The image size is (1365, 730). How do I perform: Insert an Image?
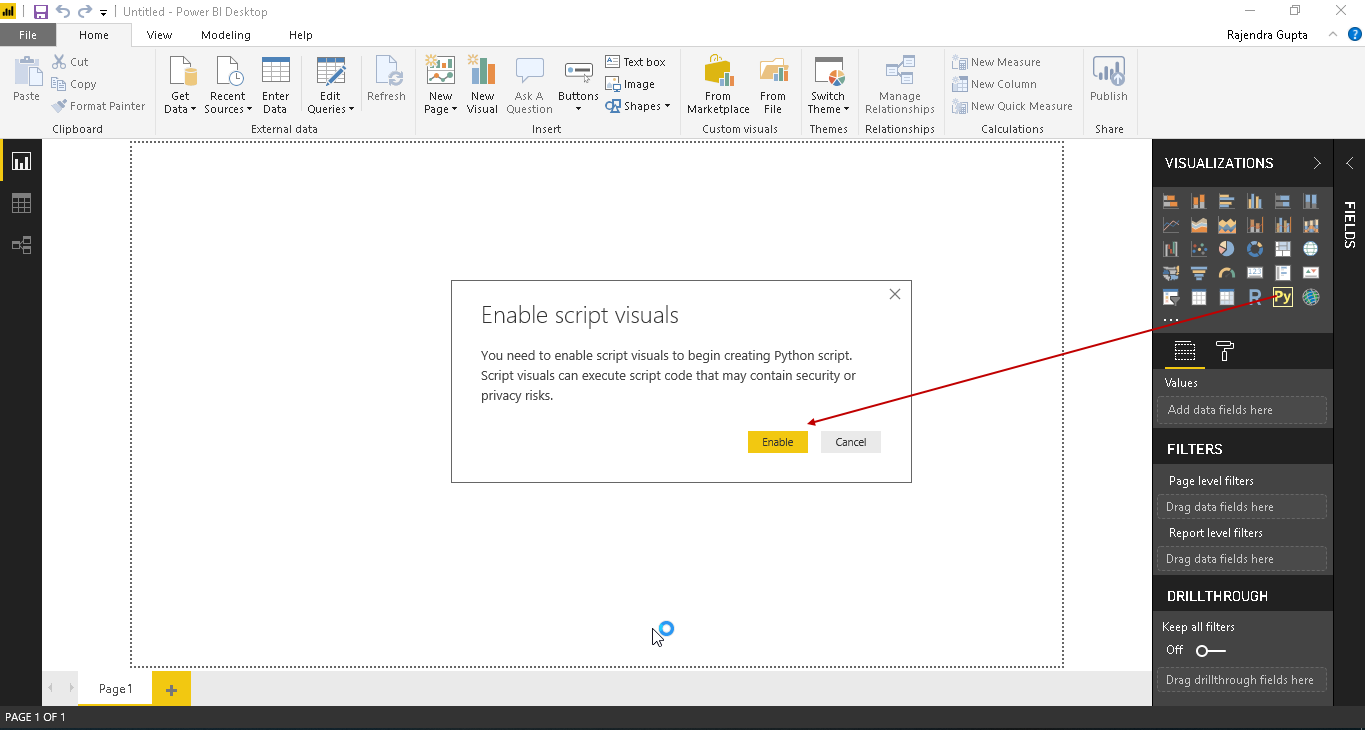coord(631,84)
